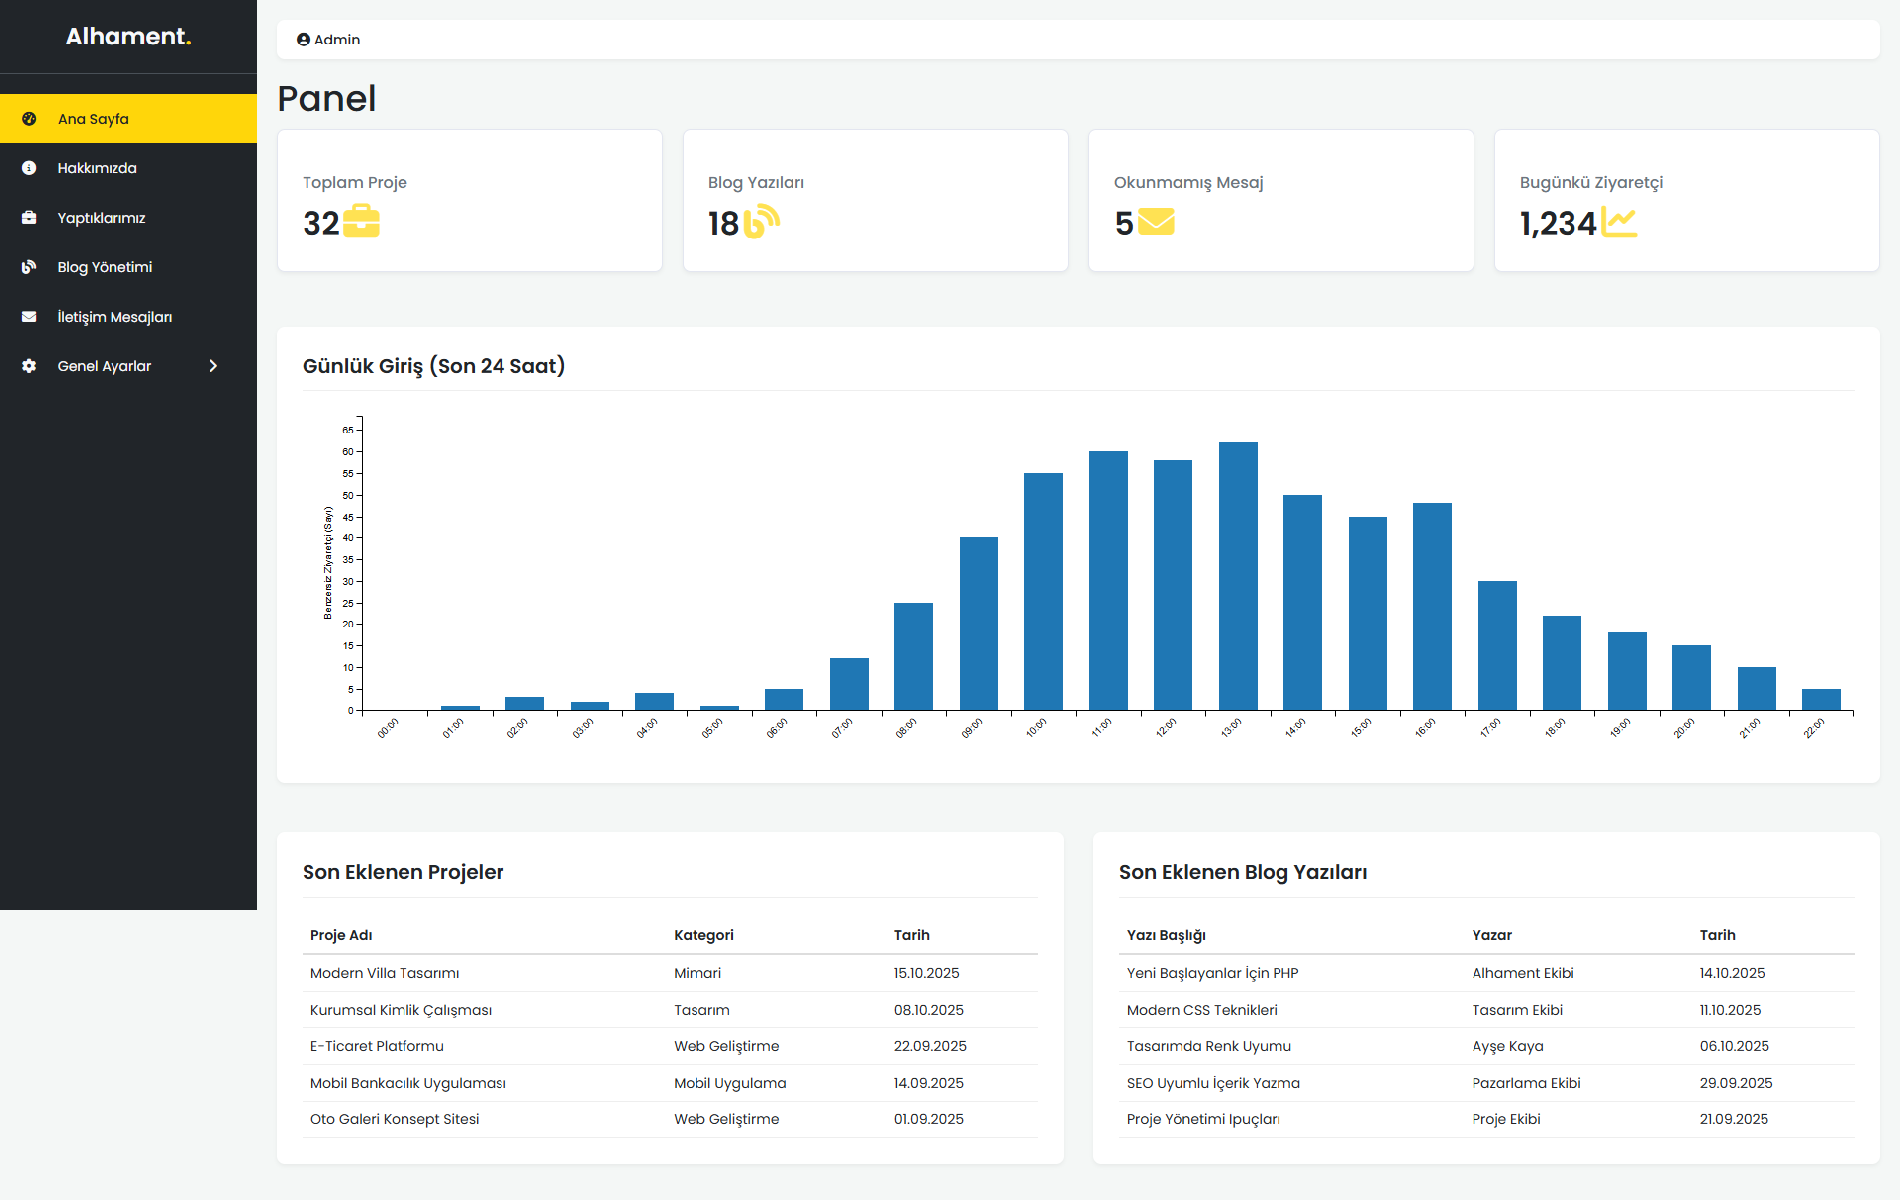Image resolution: width=1900 pixels, height=1200 pixels.
Task: Click the dashboard icon next to Ana Sayfa
Action: click(x=29, y=119)
